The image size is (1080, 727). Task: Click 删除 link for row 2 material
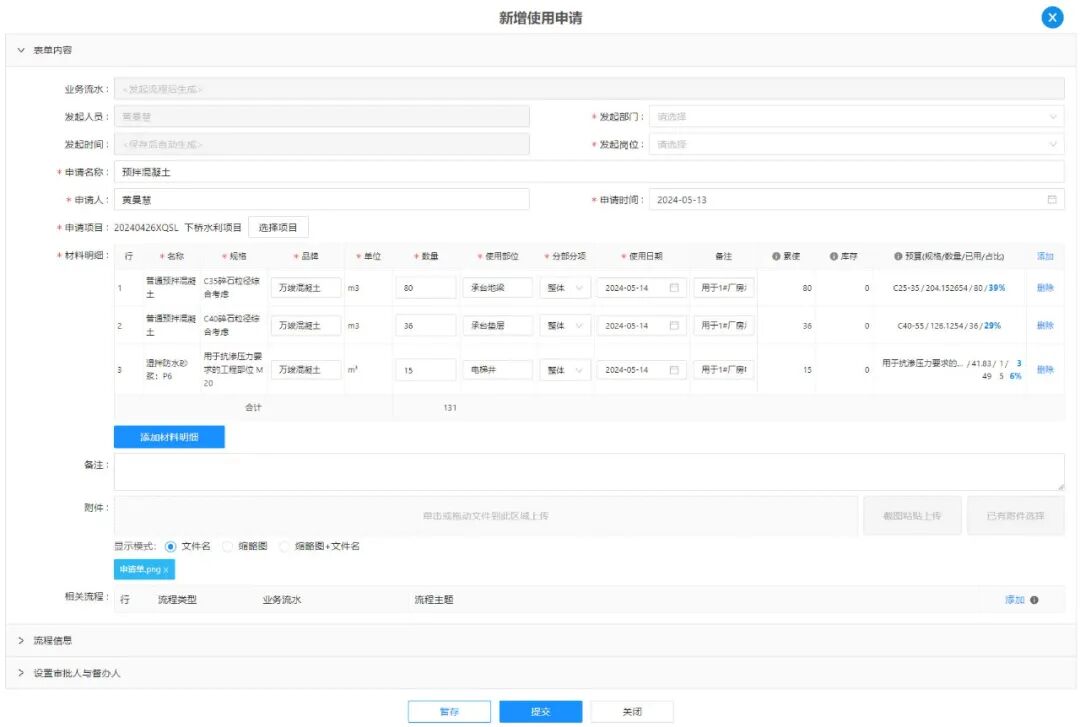pyautogui.click(x=1045, y=326)
